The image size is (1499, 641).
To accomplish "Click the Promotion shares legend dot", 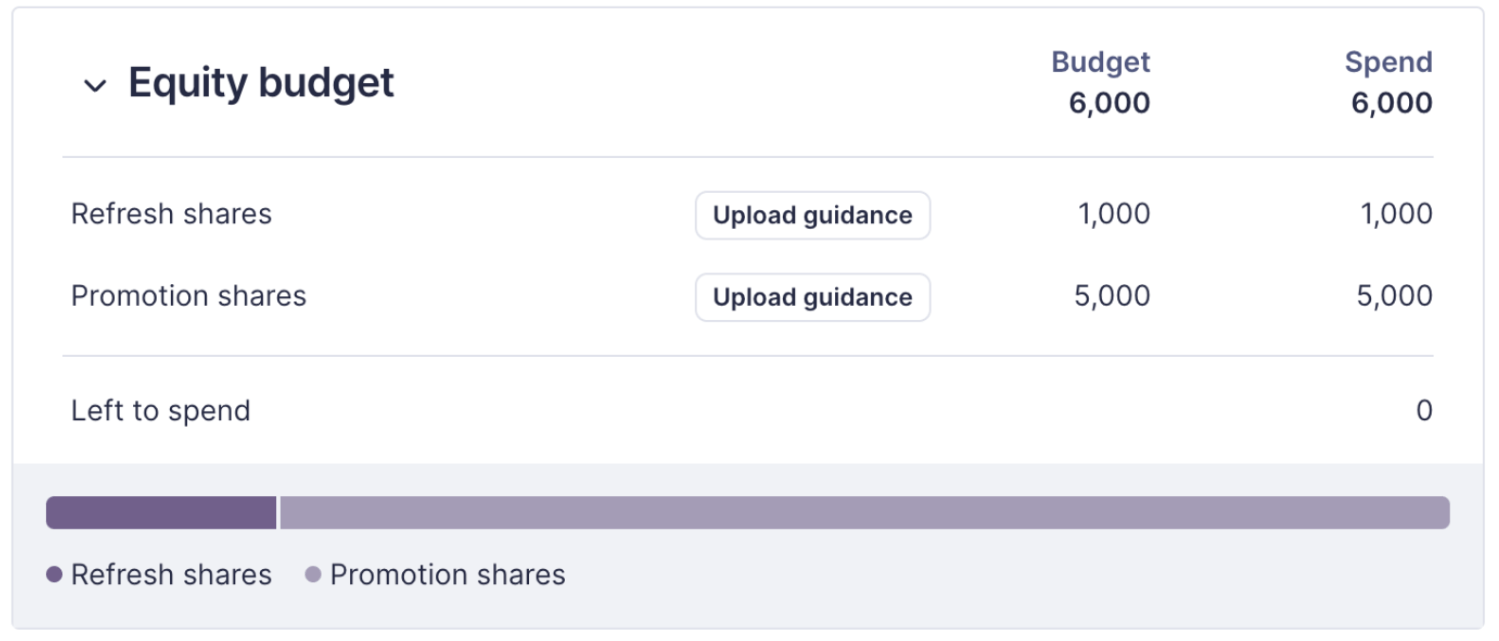I will 313,575.
